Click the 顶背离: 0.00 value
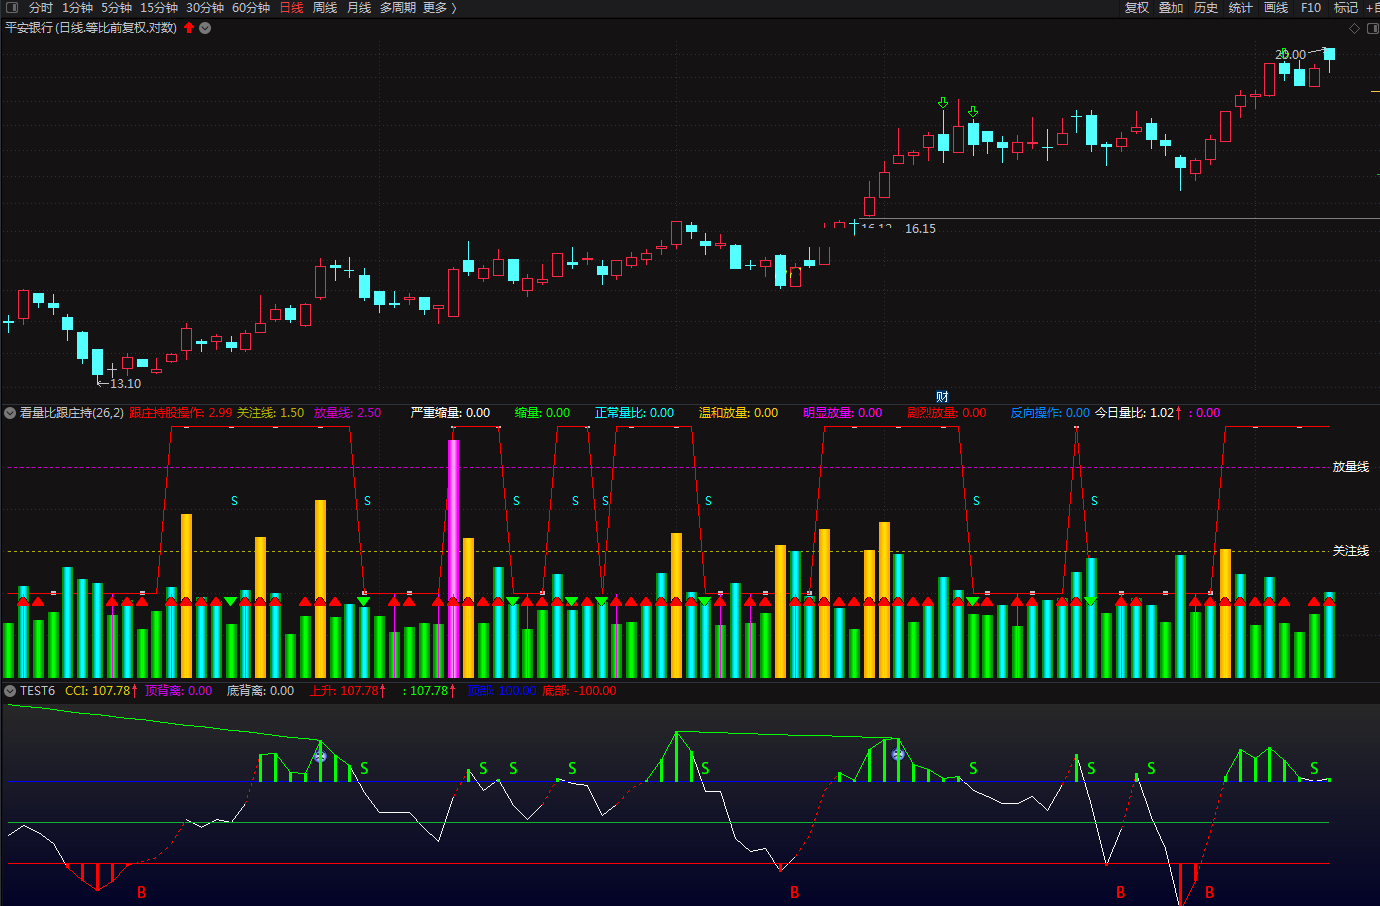Image resolution: width=1380 pixels, height=906 pixels. click(178, 691)
